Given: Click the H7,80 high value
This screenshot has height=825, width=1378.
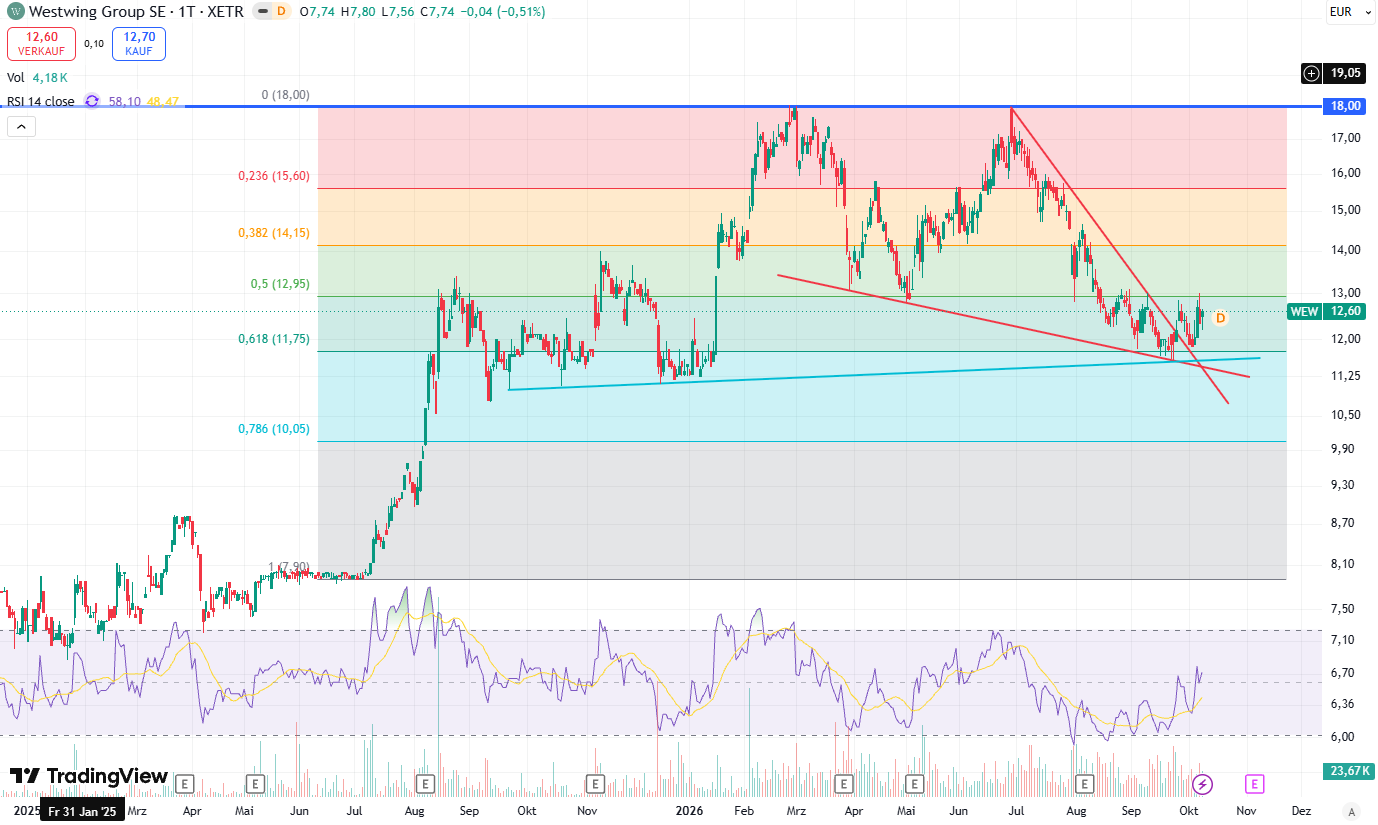Looking at the screenshot, I should click(358, 12).
